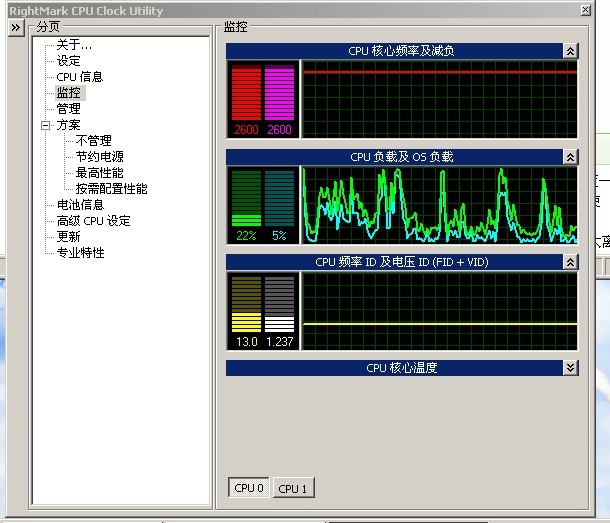The height and width of the screenshot is (523, 610).
Task: Collapse the CPU 核心频率及减负 graph section
Action: (570, 51)
